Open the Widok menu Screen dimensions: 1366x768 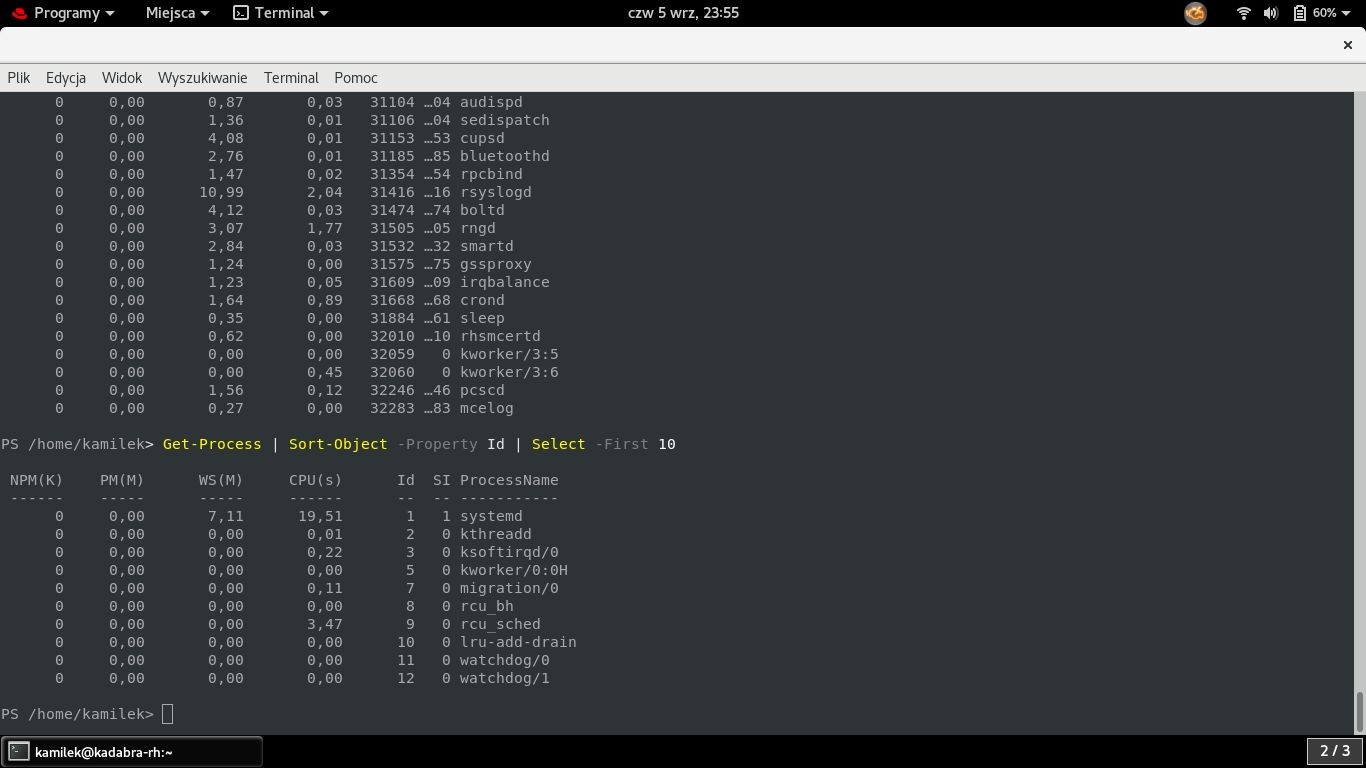click(x=122, y=77)
